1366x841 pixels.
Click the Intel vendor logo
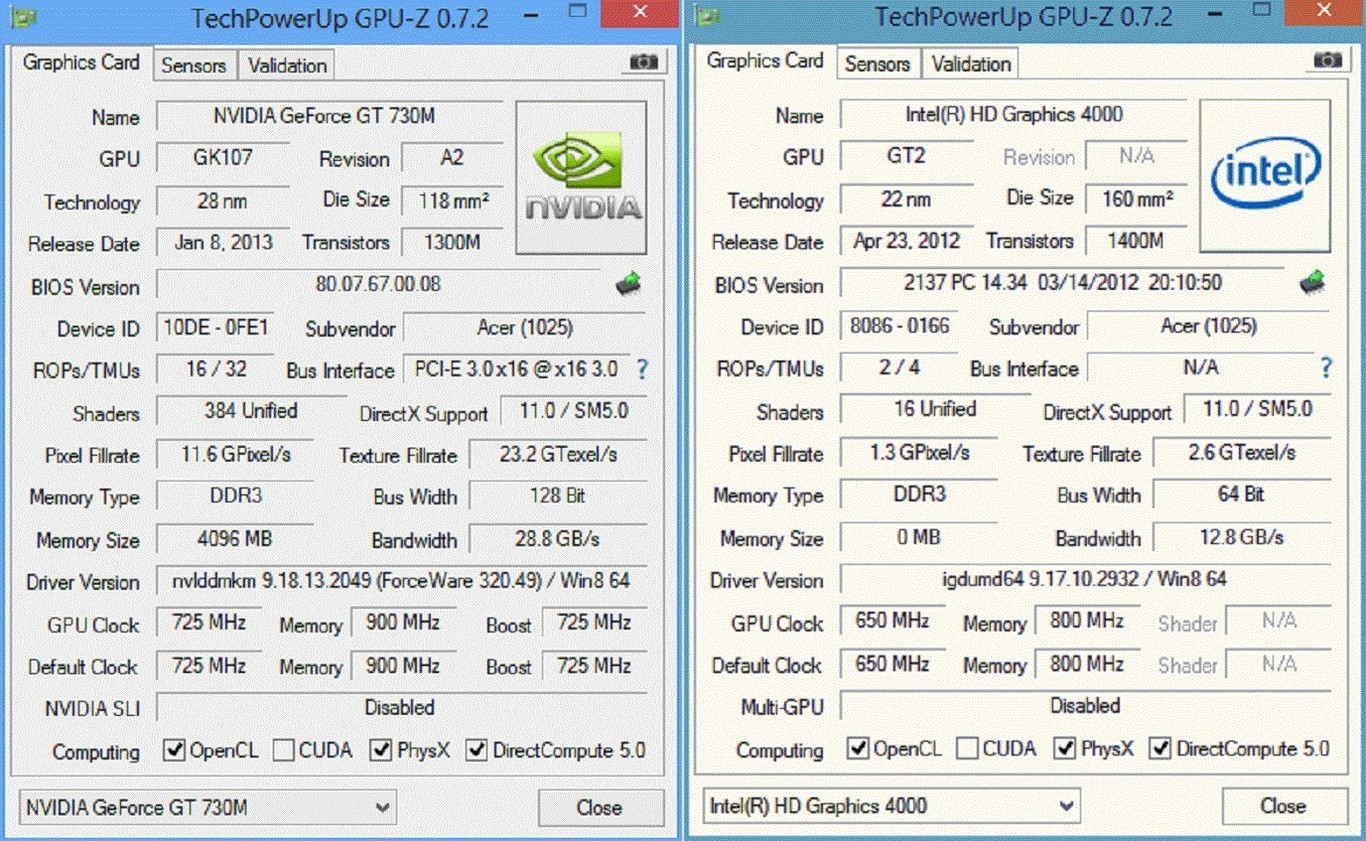1265,176
